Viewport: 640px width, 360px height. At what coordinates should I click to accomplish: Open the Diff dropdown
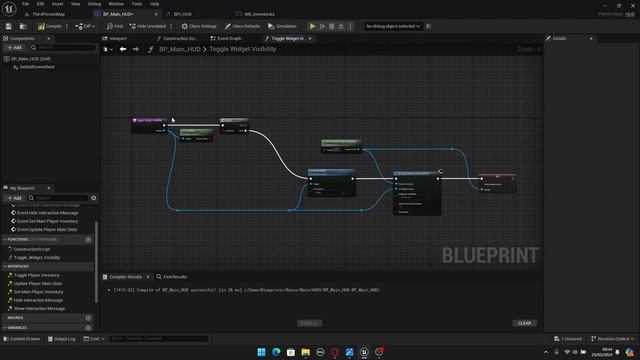click(85, 26)
